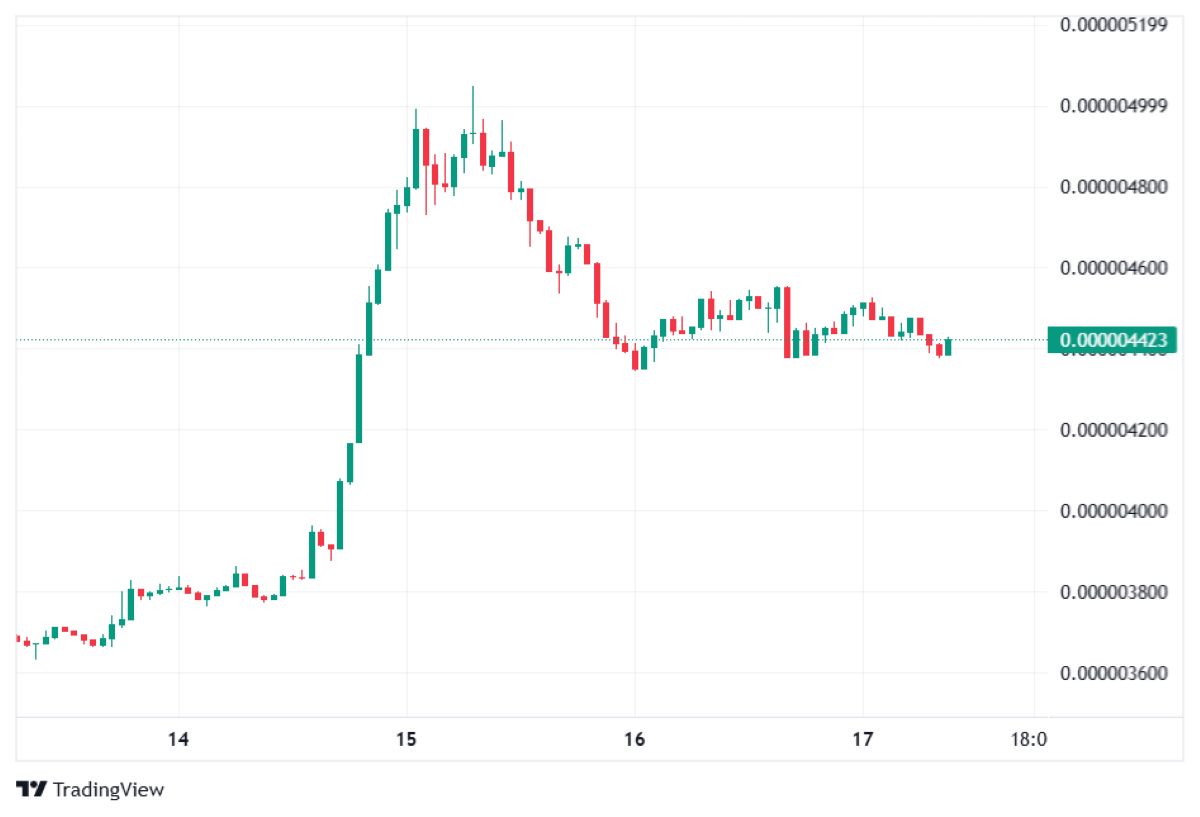Click the 18:0 time axis label

(1029, 740)
